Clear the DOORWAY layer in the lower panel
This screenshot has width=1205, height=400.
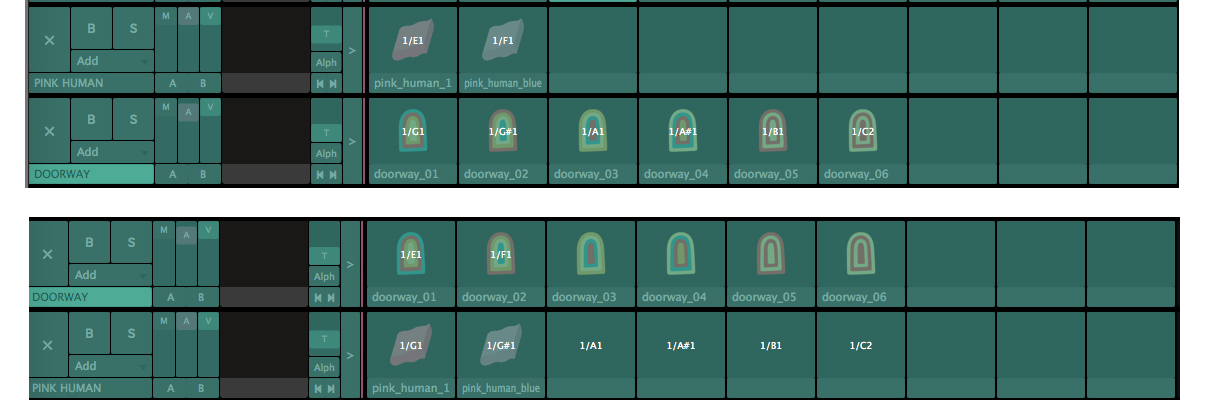point(48,254)
